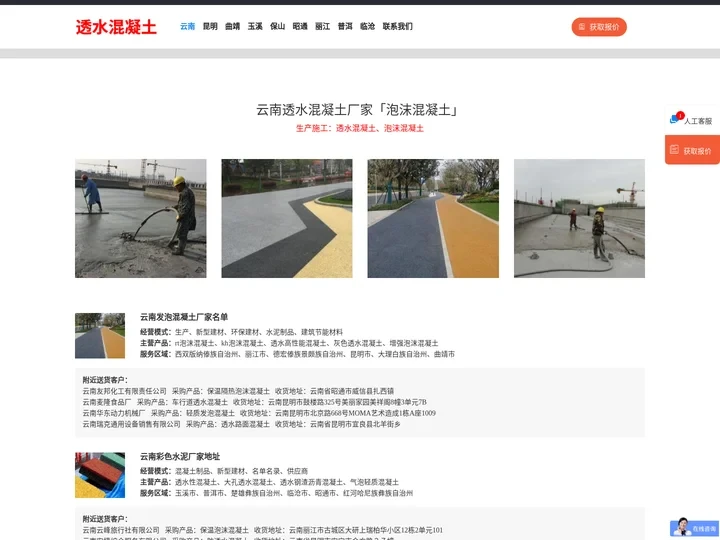720x540 pixels.
Task: Open the 普洱 nav item
Action: (x=345, y=26)
